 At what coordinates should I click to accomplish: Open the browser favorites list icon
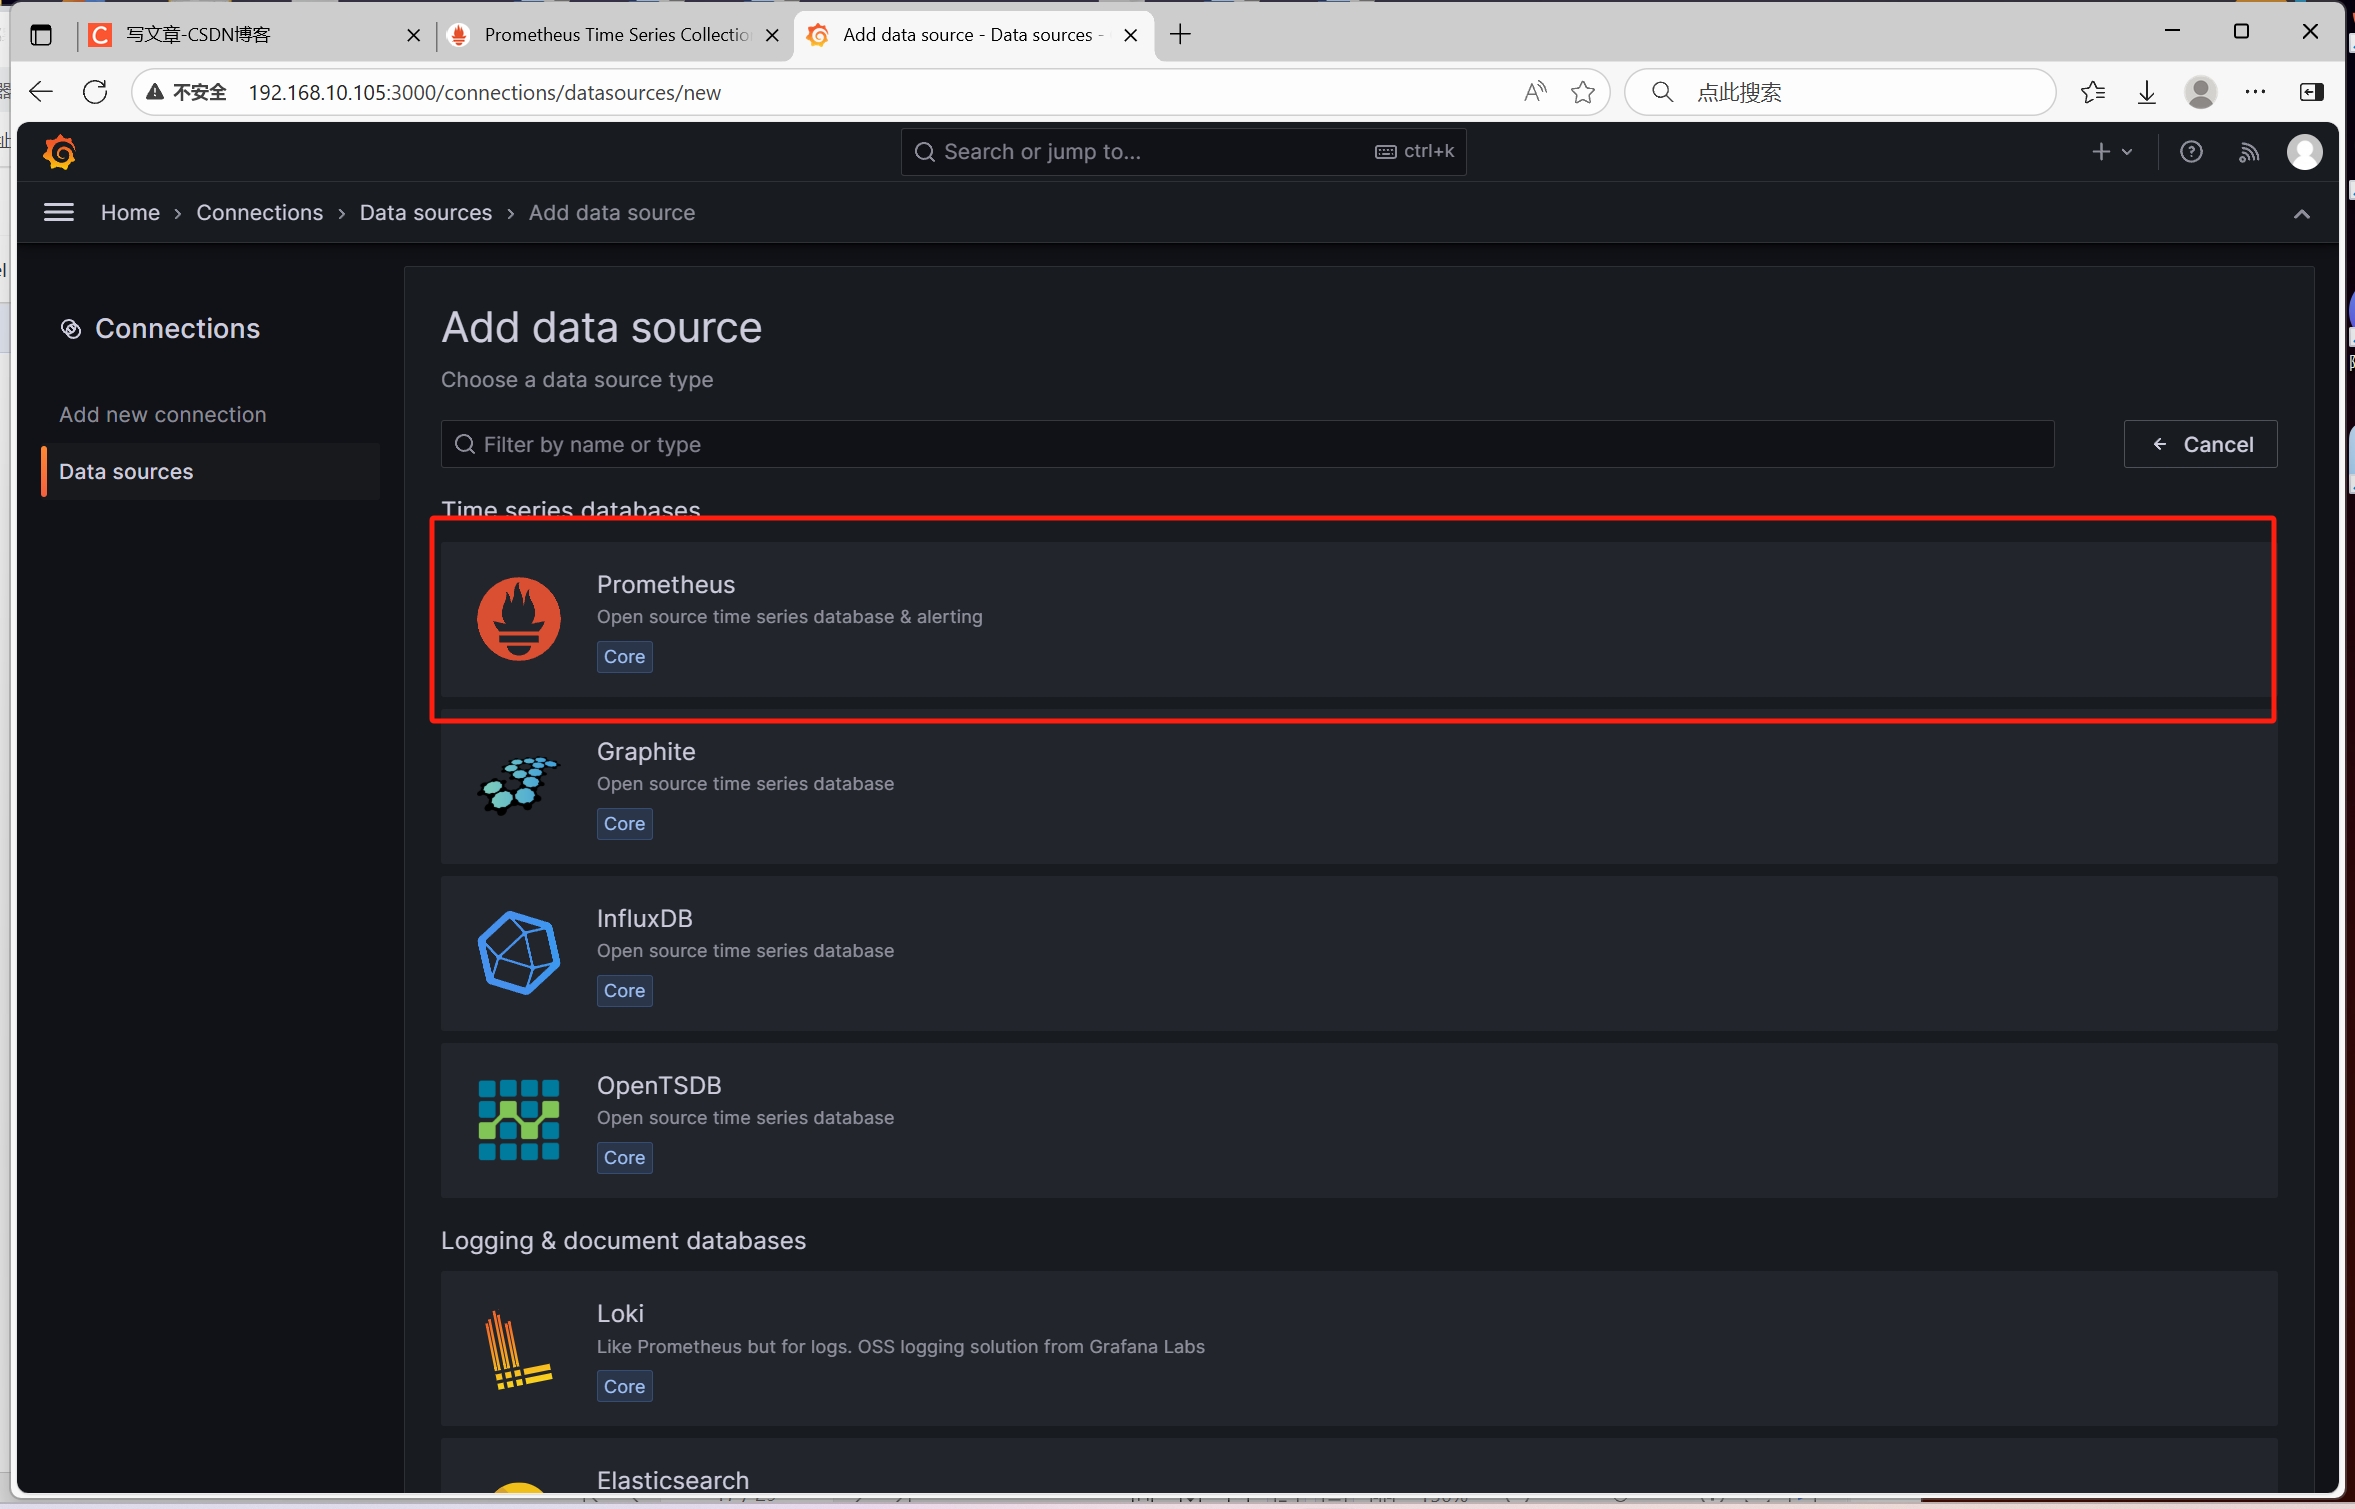2092,92
